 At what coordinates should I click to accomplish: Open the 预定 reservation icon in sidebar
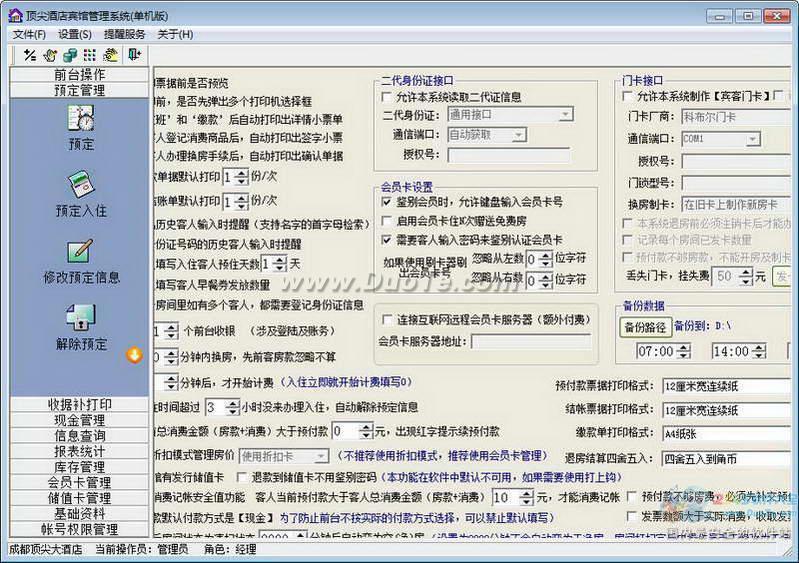point(81,120)
